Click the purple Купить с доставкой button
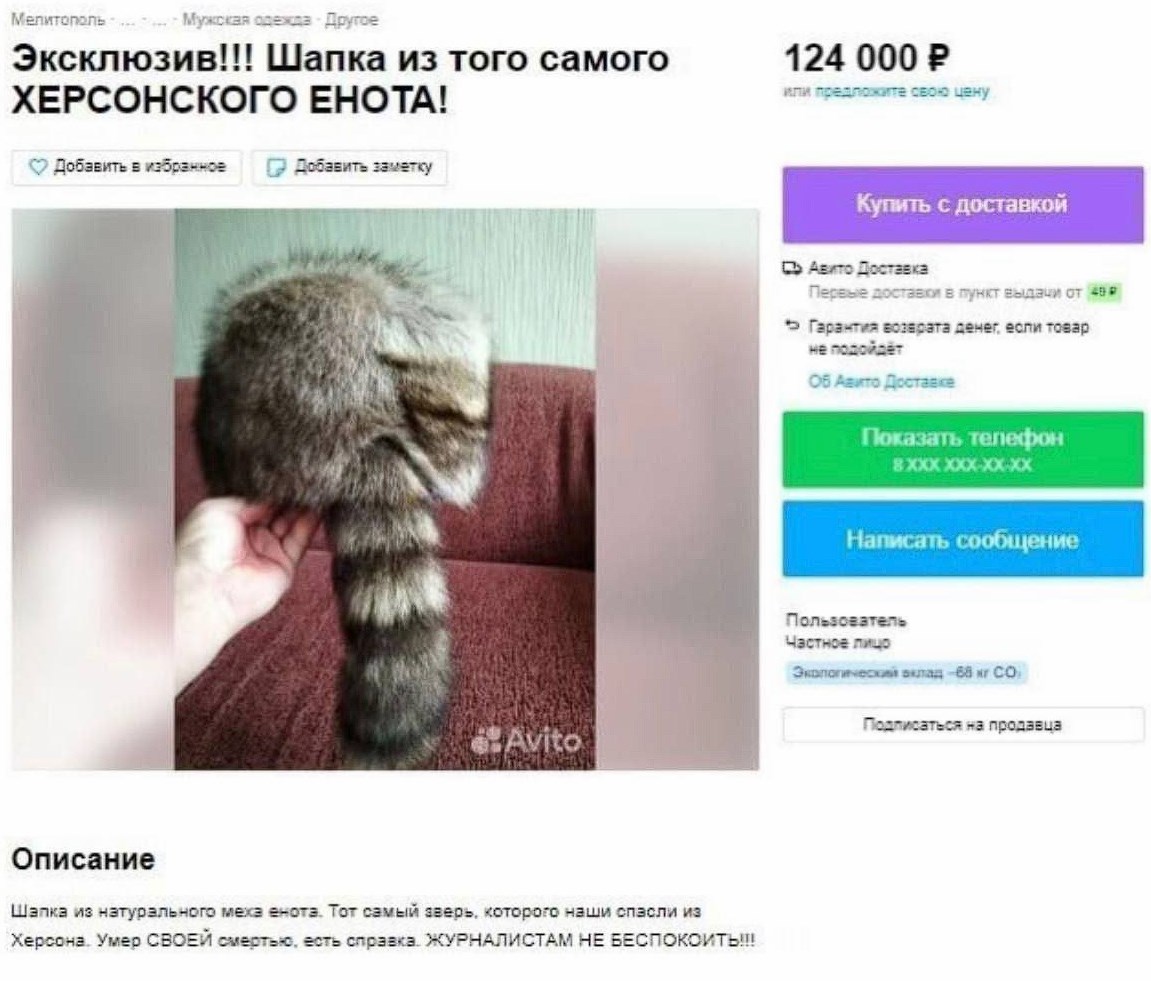1151x981 pixels. click(x=962, y=204)
